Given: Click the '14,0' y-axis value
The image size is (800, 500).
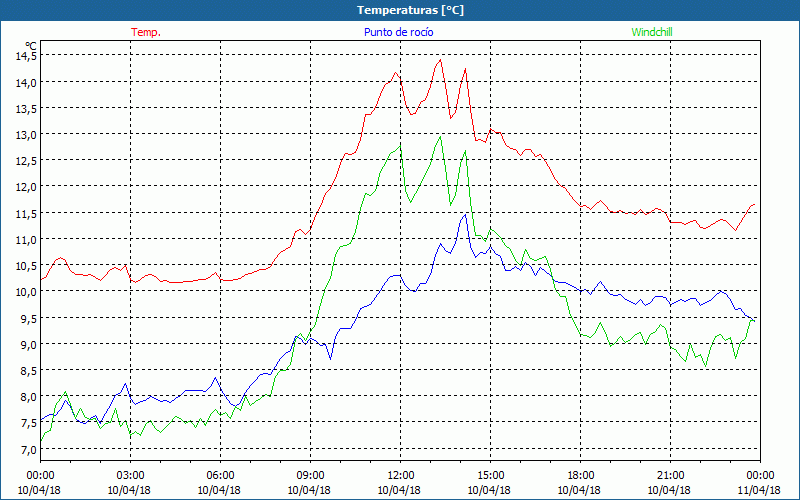Looking at the screenshot, I should (x=26, y=82).
